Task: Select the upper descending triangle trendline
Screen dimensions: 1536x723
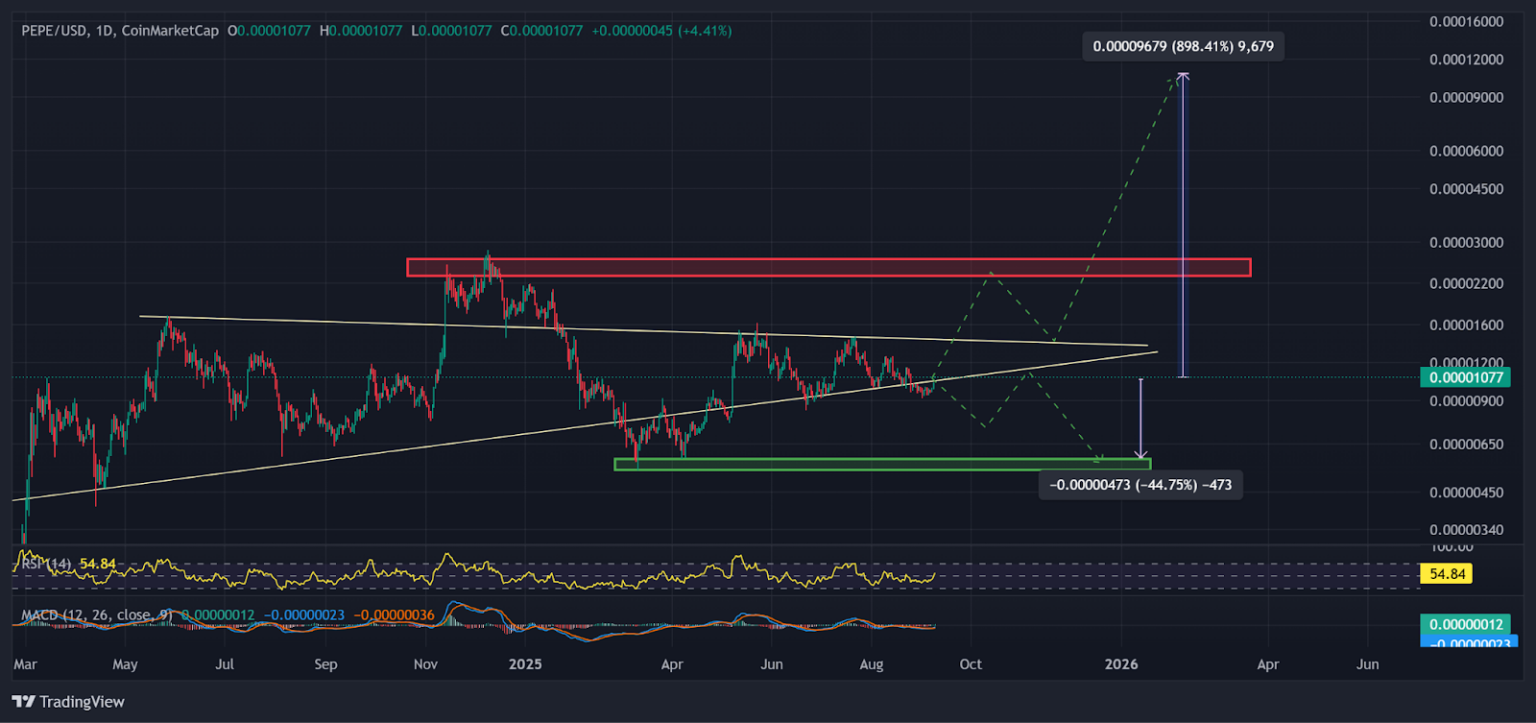Action: (643, 331)
